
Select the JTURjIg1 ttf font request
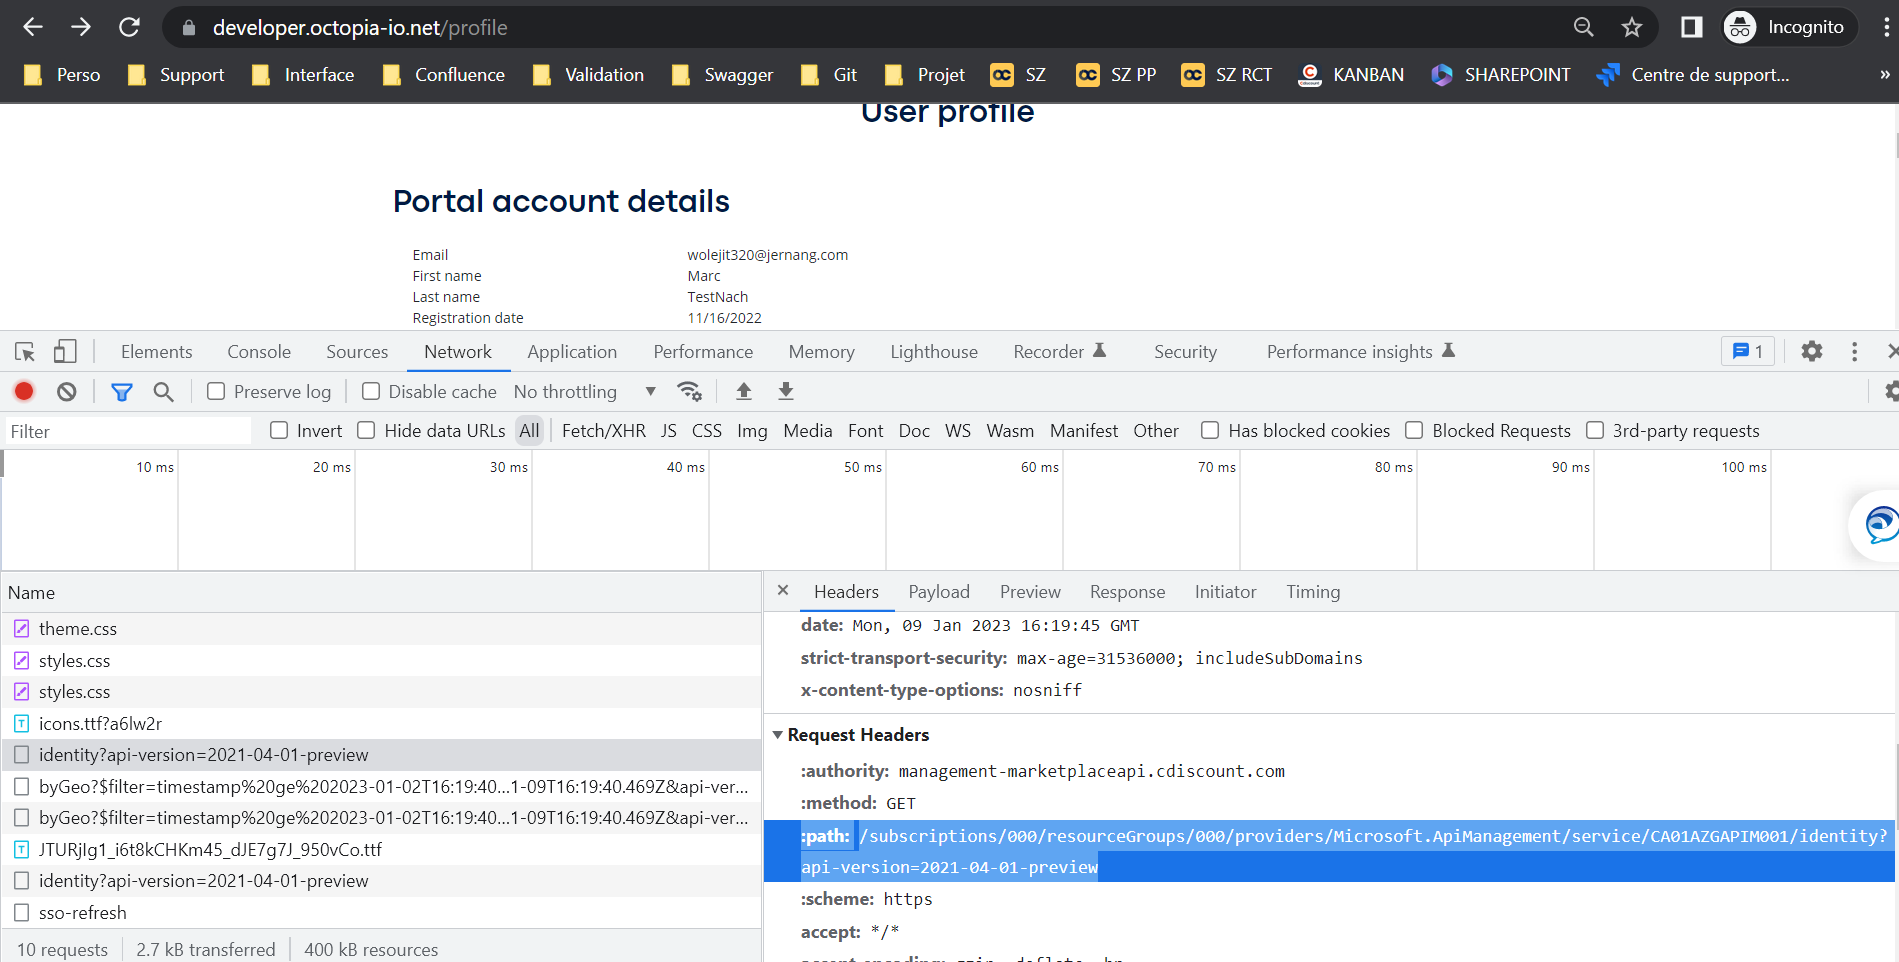tap(381, 850)
